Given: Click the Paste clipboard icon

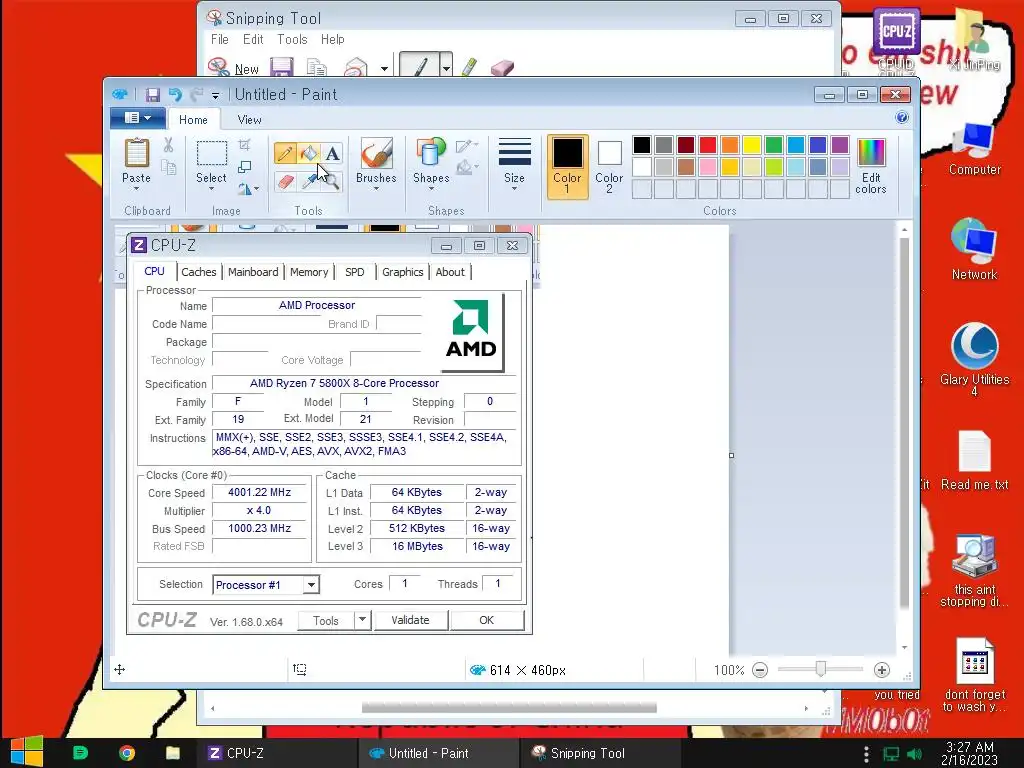Looking at the screenshot, I should coord(136,153).
